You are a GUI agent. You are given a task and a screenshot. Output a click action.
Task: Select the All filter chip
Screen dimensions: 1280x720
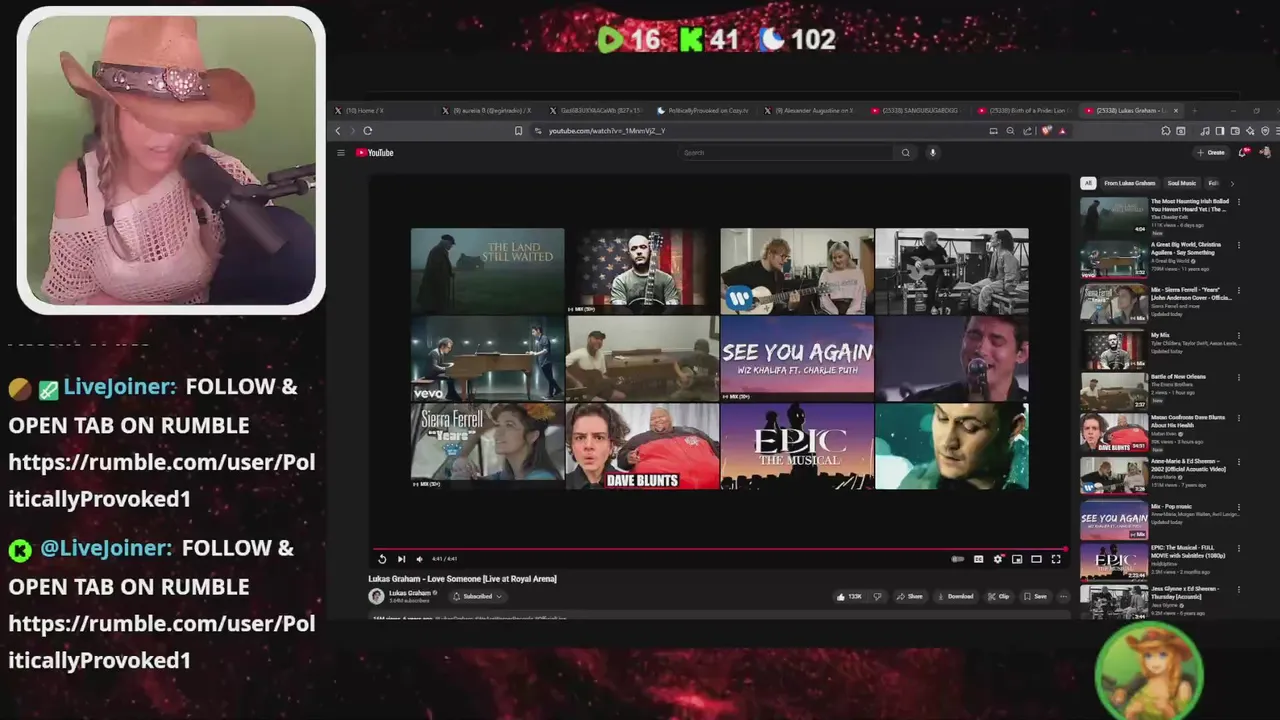(x=1088, y=183)
